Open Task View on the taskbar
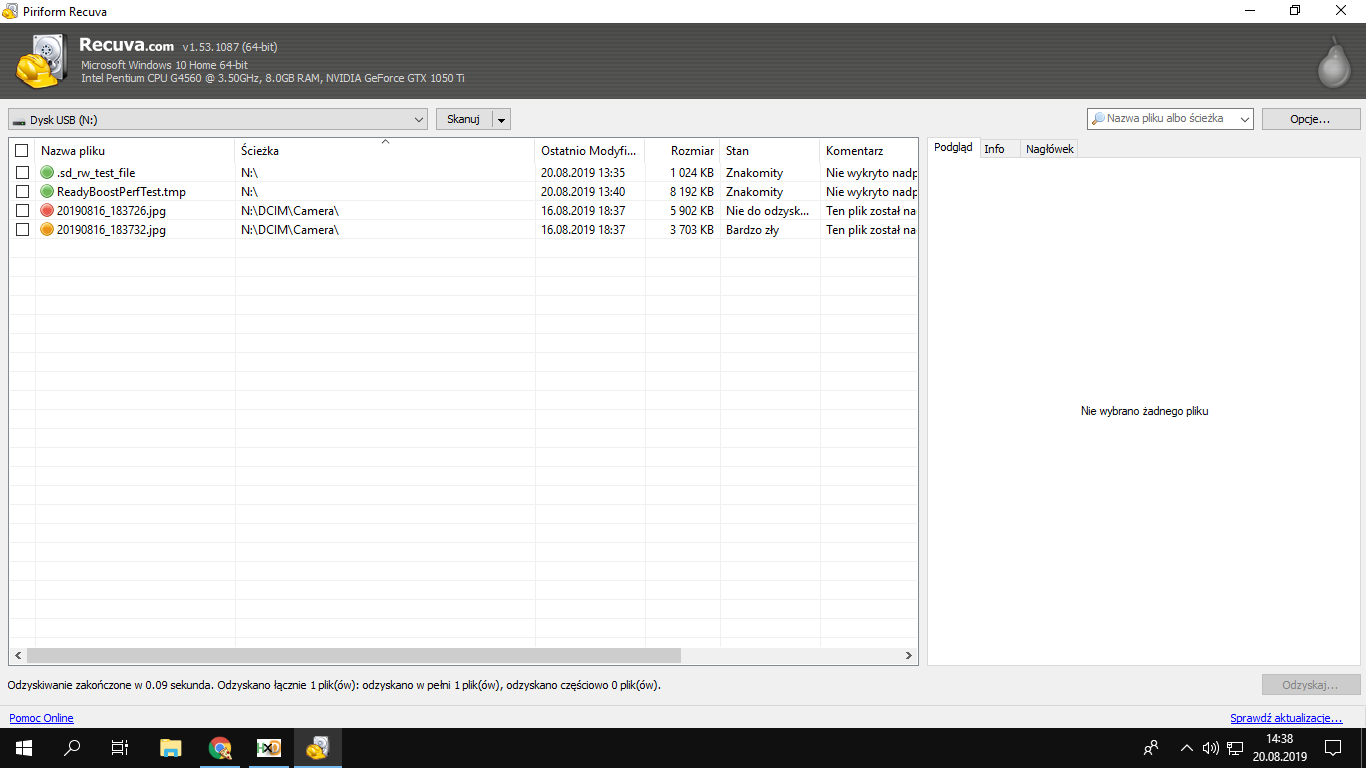The height and width of the screenshot is (768, 1366). click(x=120, y=748)
